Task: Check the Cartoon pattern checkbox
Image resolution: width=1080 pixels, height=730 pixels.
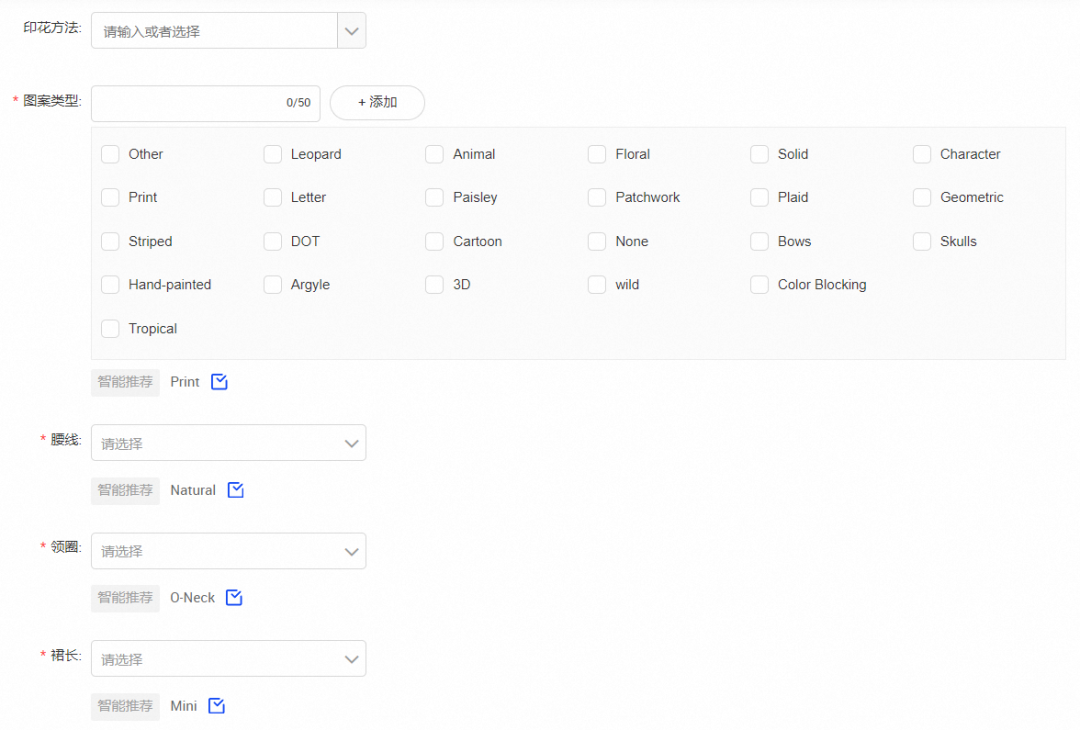Action: point(435,242)
